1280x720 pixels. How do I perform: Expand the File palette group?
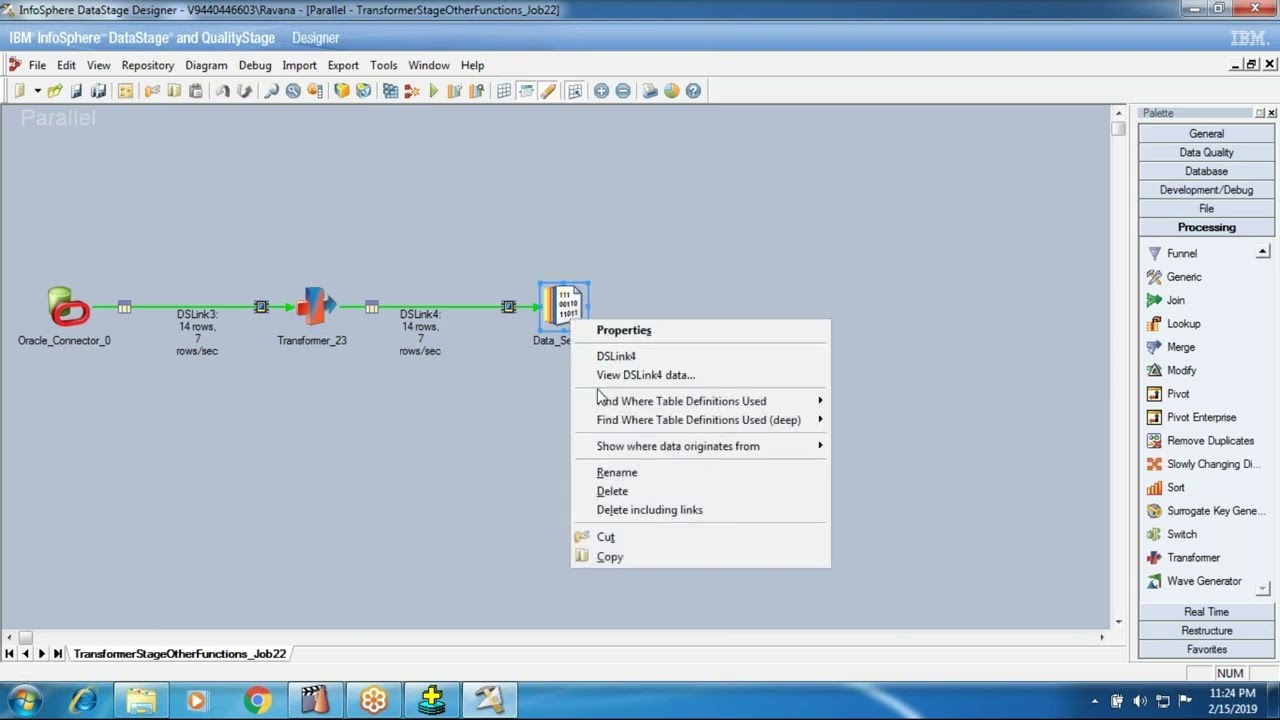(1206, 209)
